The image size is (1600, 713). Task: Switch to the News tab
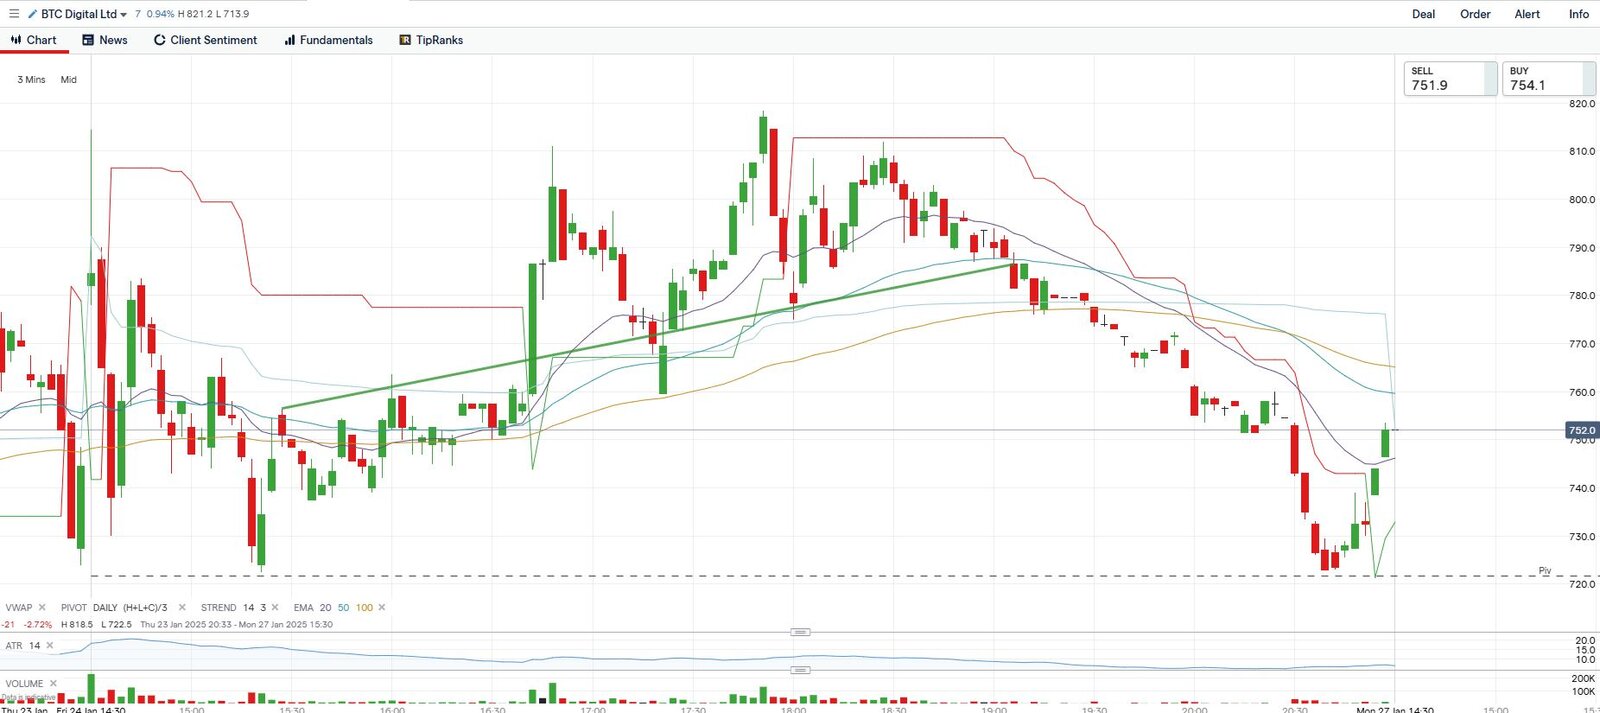point(105,40)
